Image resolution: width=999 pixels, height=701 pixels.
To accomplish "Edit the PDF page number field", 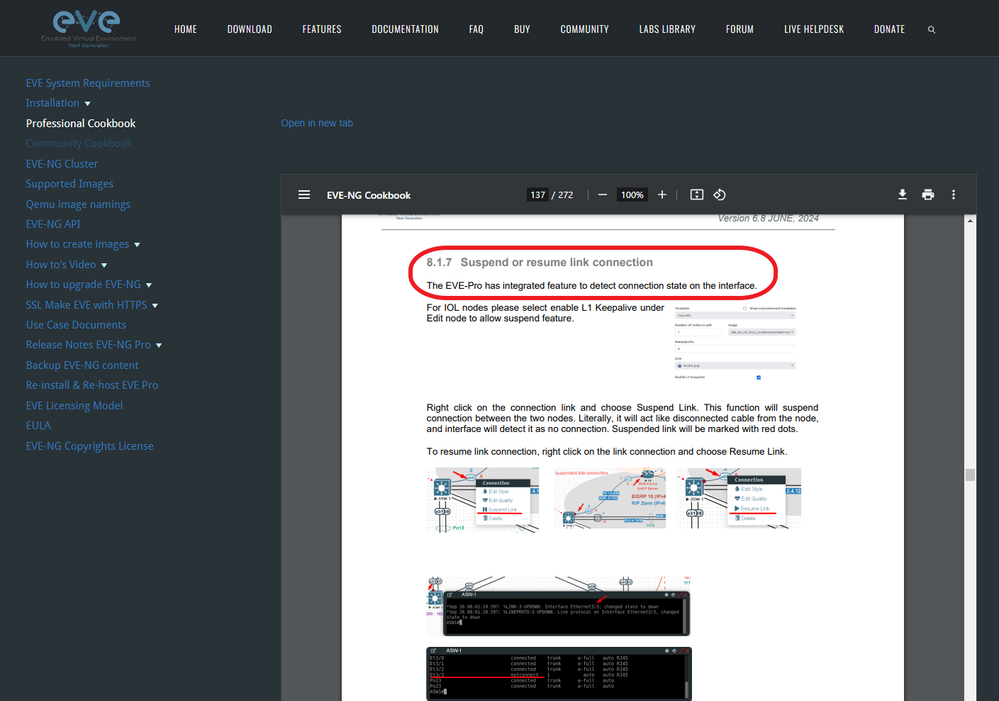I will point(538,195).
